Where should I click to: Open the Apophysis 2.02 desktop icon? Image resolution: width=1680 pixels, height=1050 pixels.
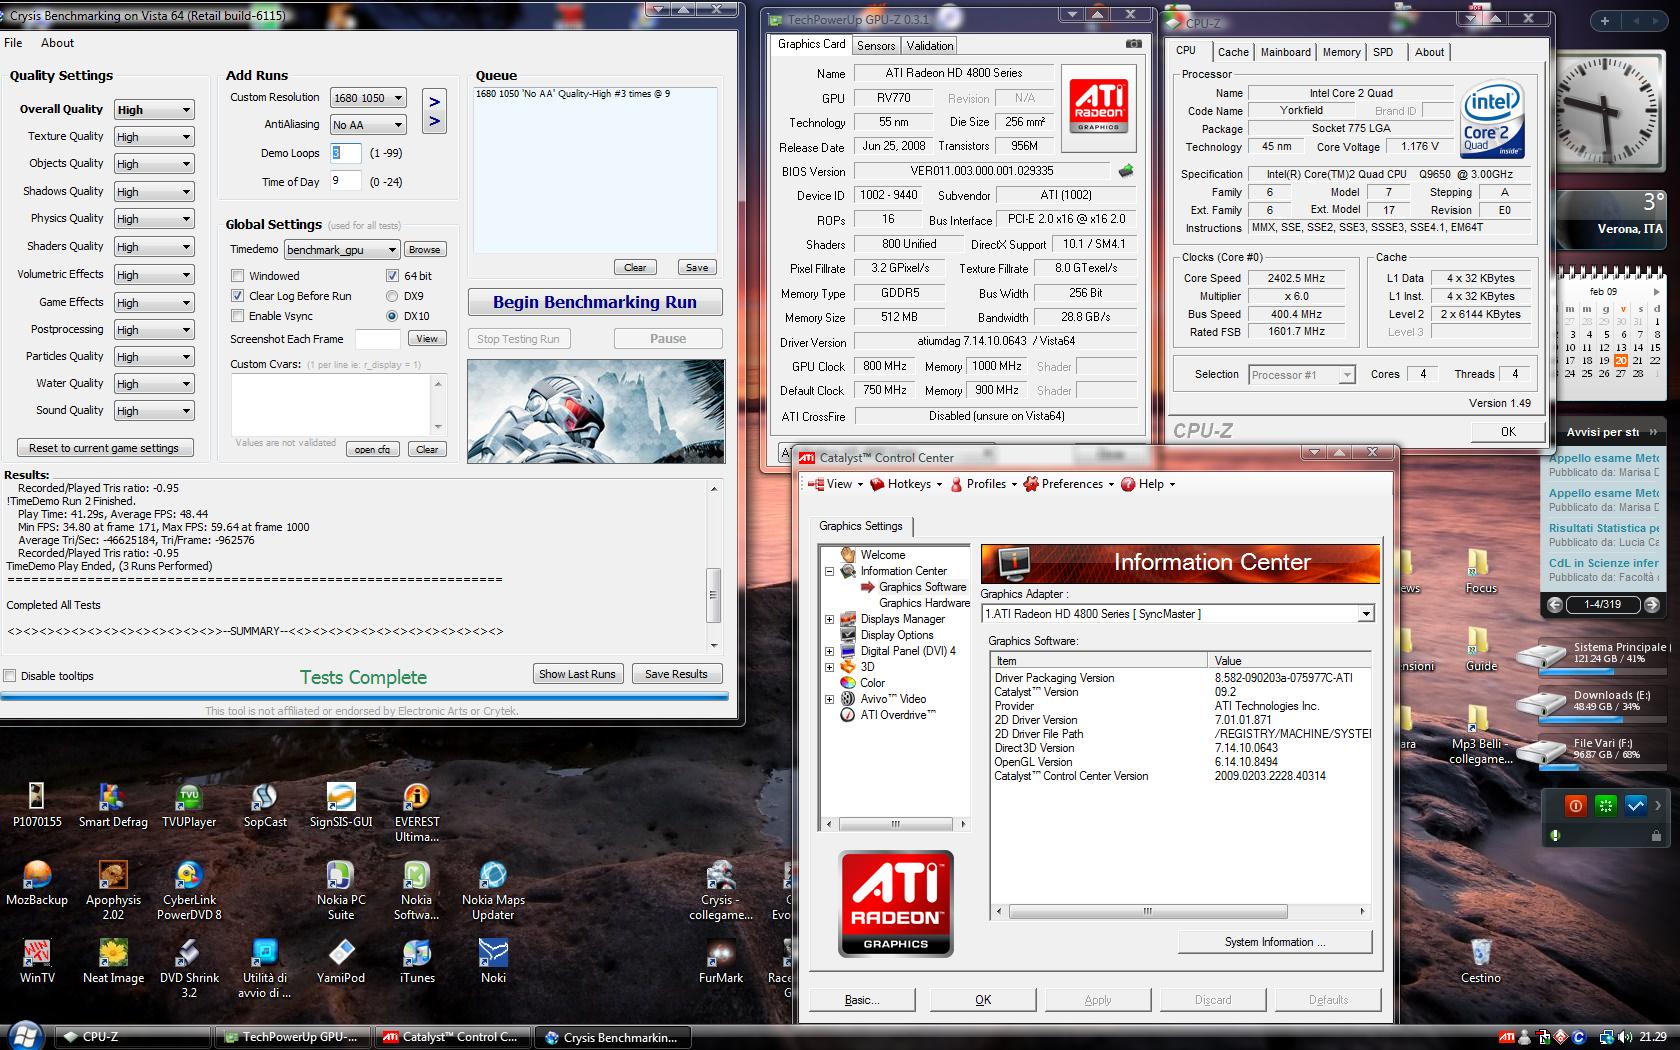(113, 890)
